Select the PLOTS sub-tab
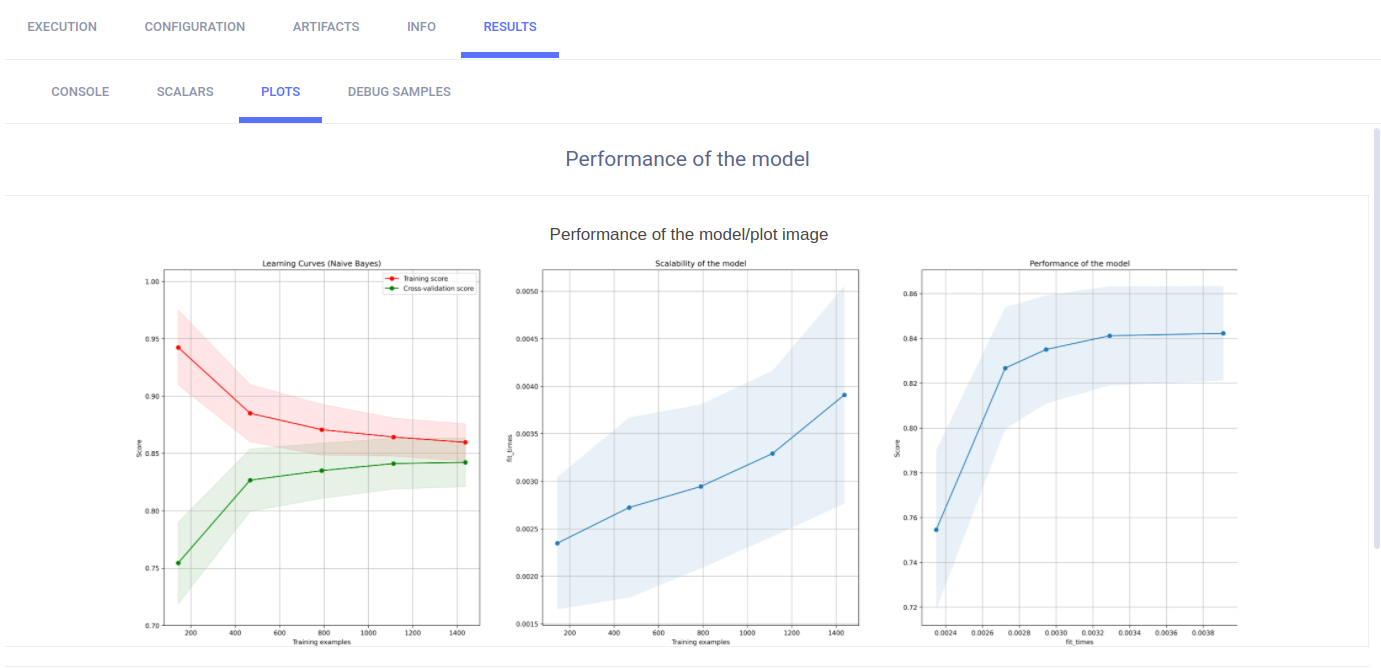 pyautogui.click(x=280, y=92)
